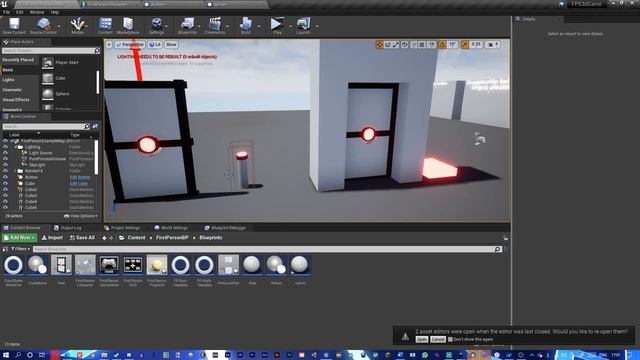Collapse the Lighting folder in World Outliner

click(x=16, y=147)
